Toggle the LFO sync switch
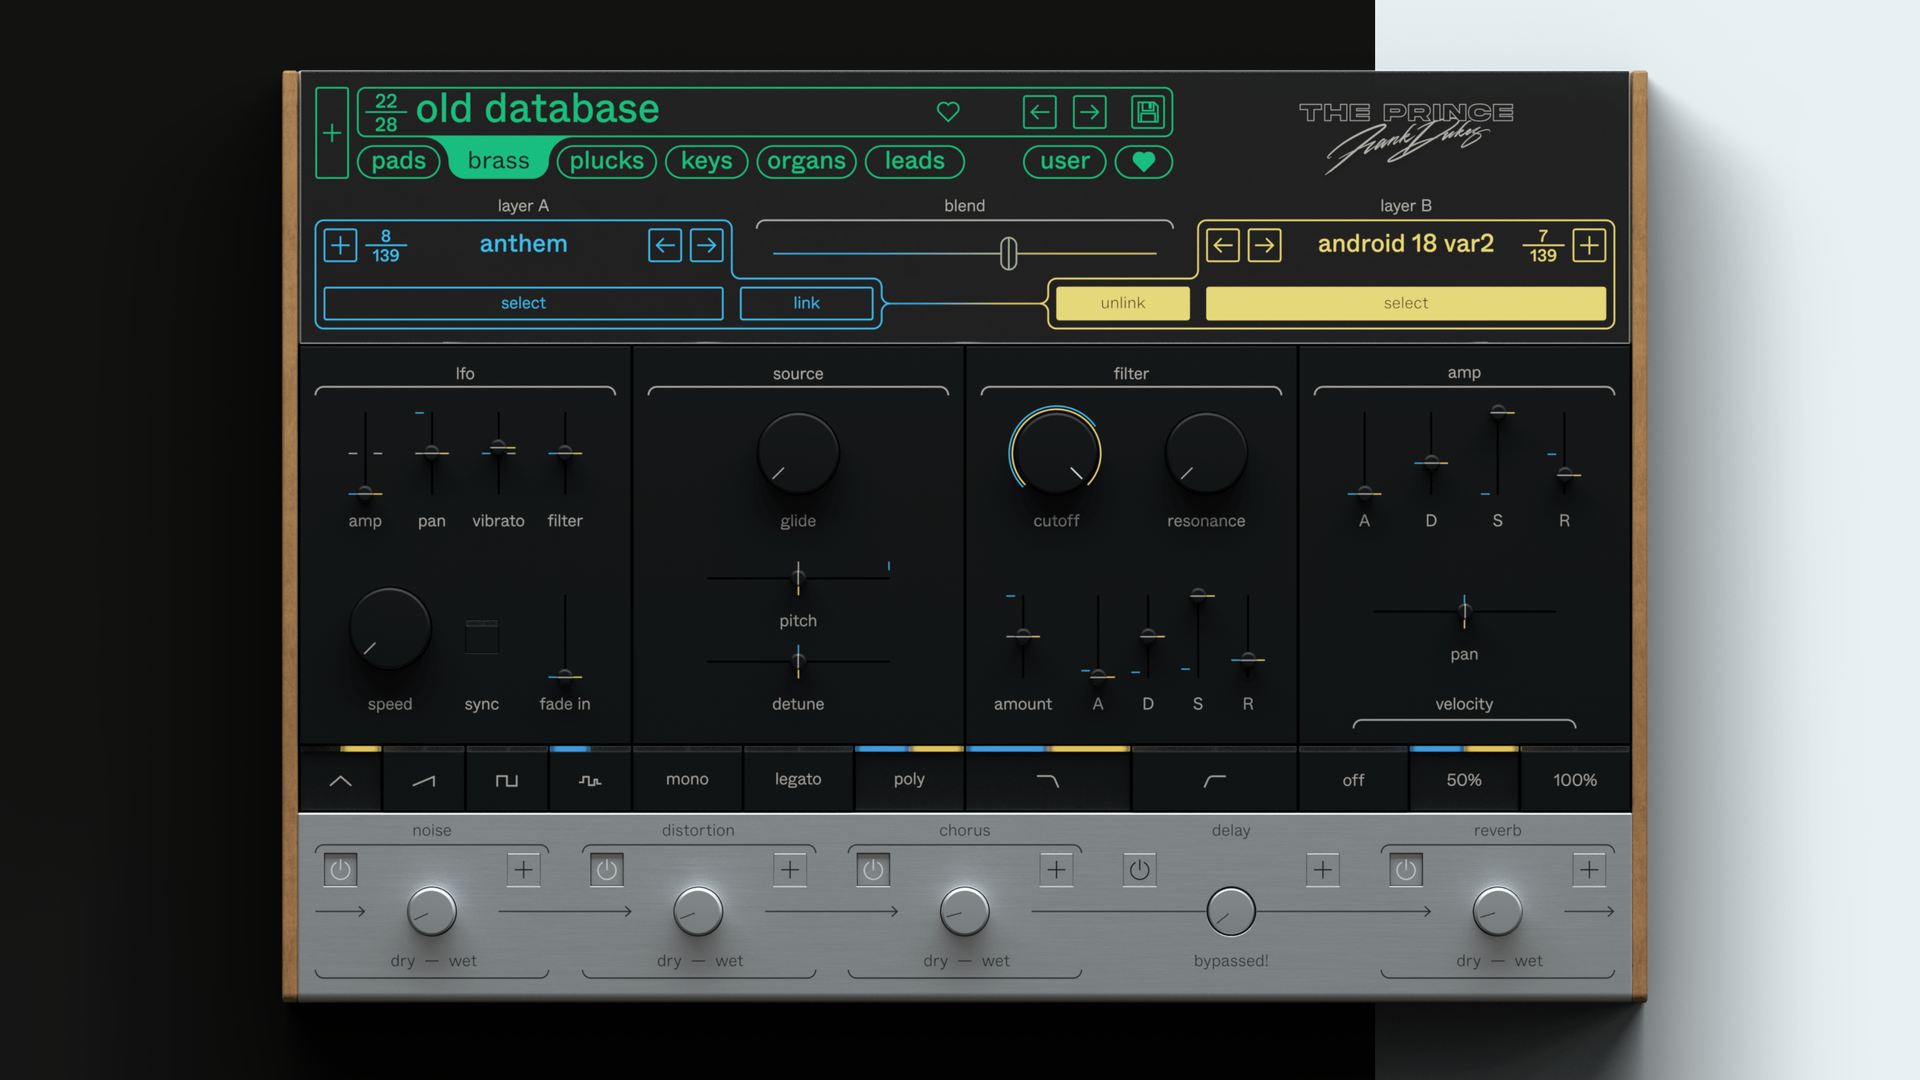1920x1080 pixels. point(482,636)
